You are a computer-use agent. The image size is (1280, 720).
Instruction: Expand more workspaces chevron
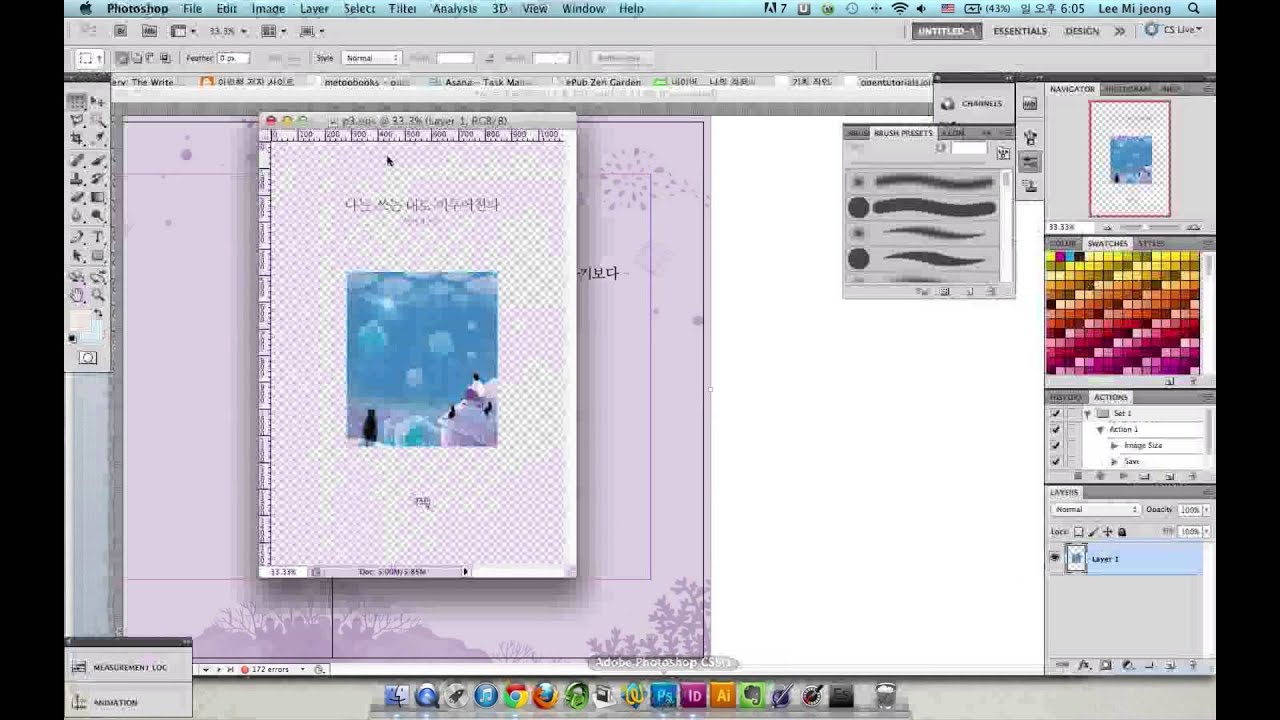pyautogui.click(x=1119, y=31)
